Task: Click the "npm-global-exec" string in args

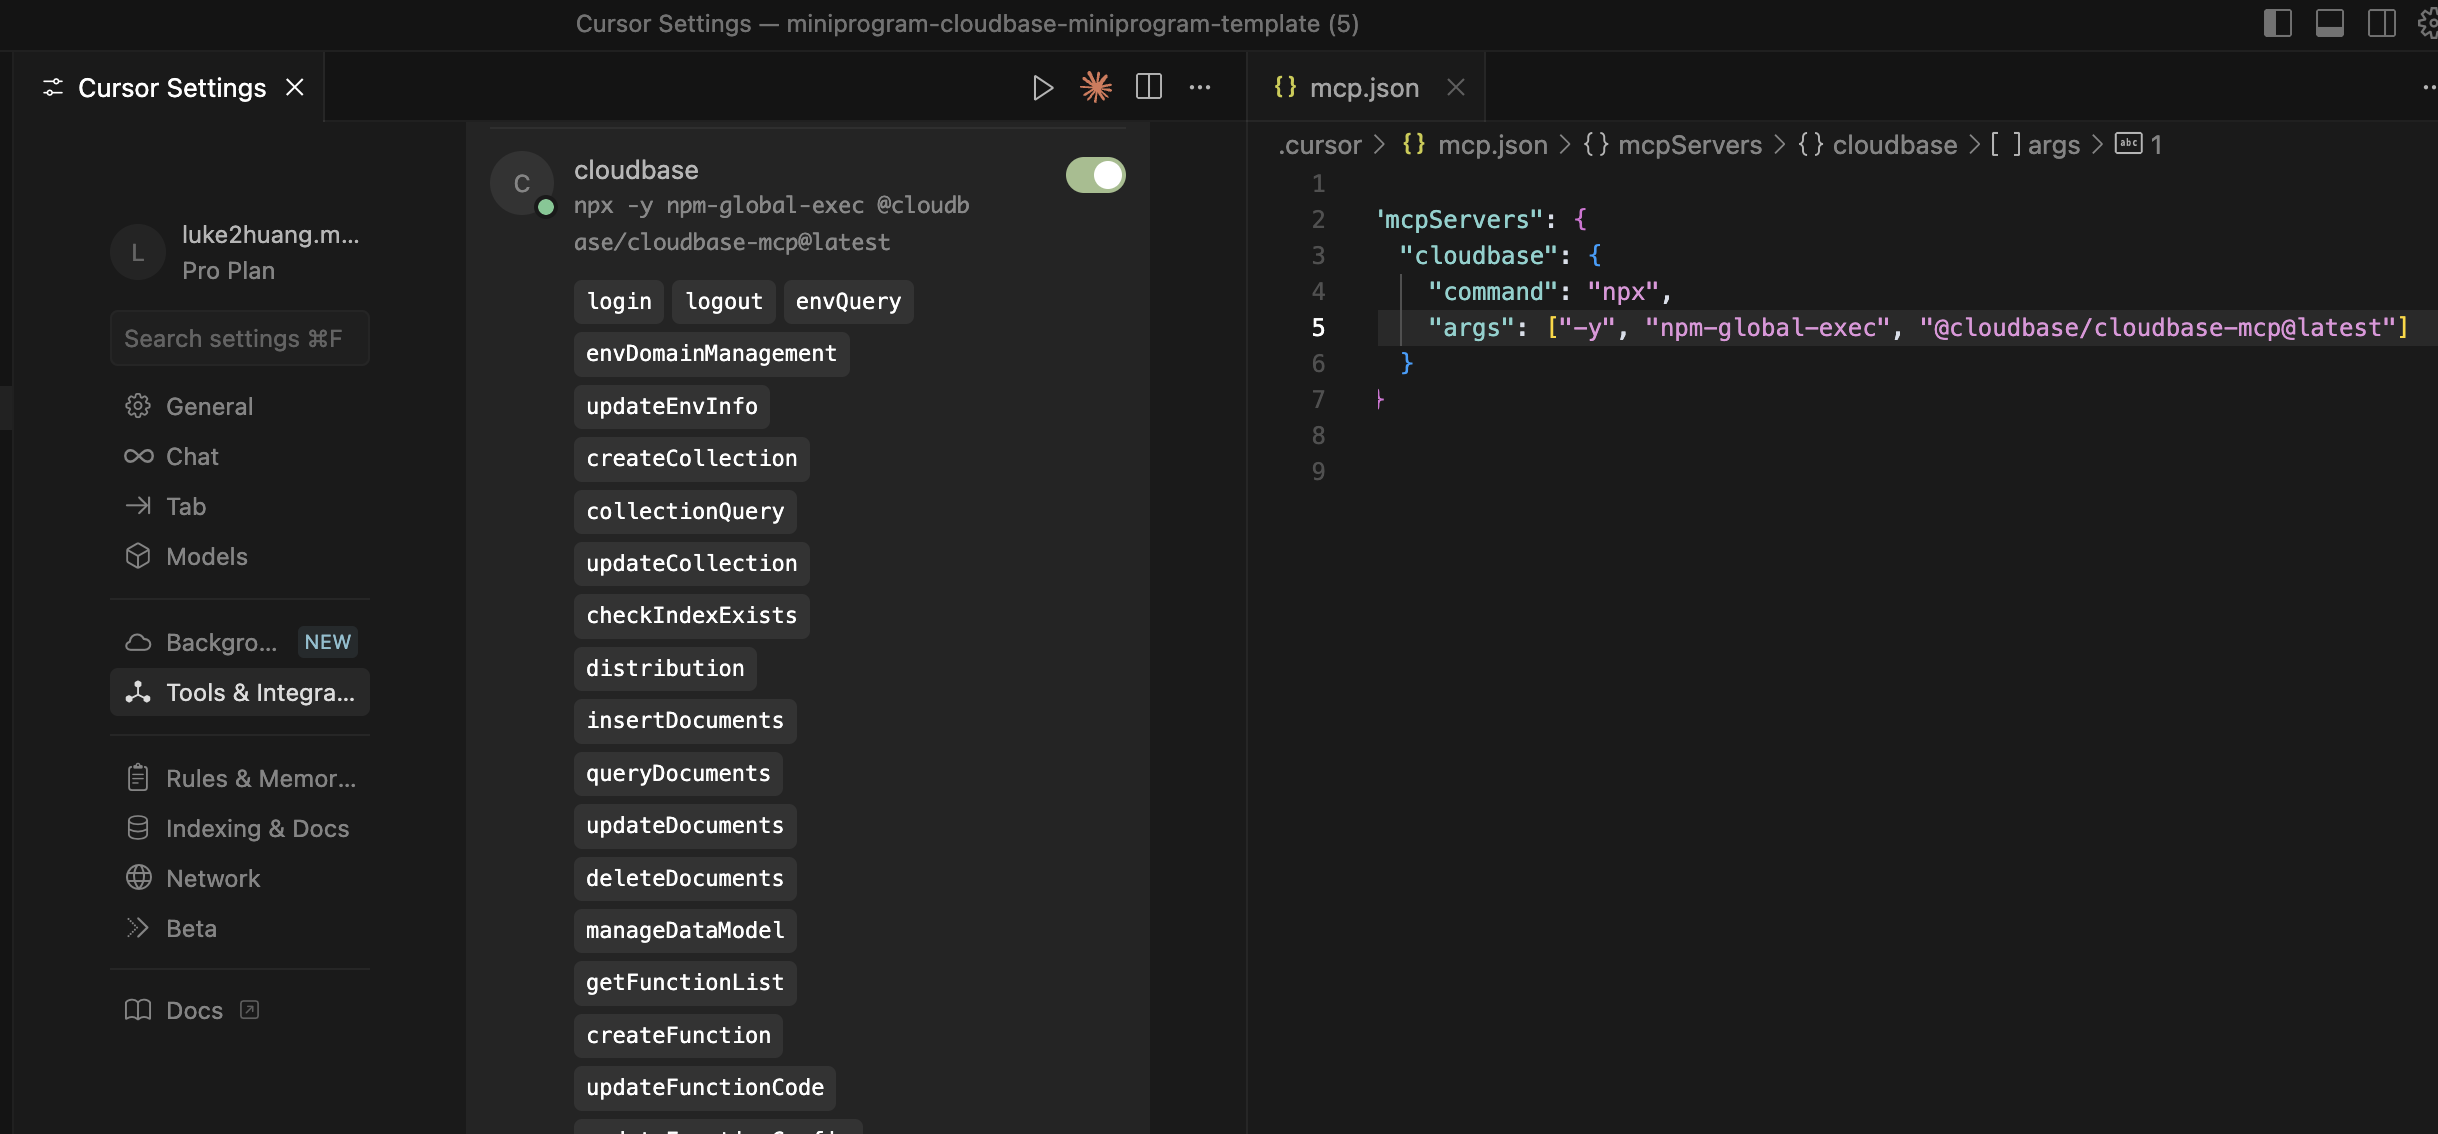Action: (1767, 327)
